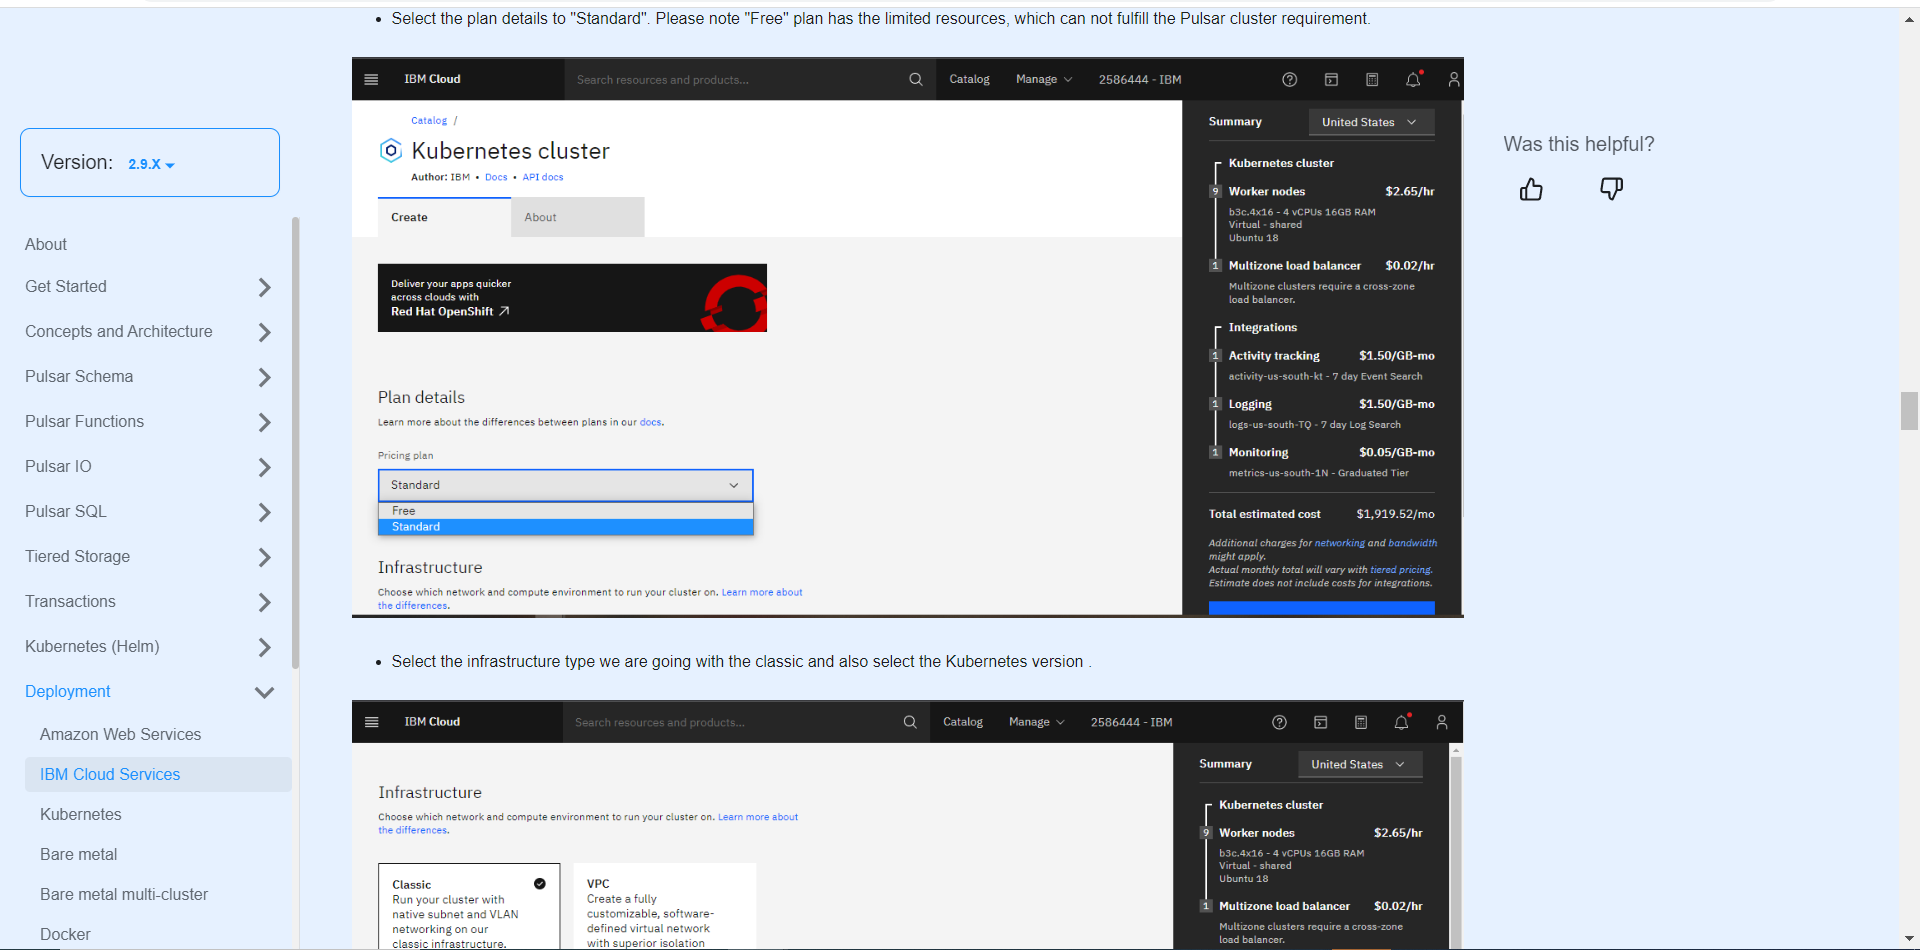
Task: Click search magnifier in first IBM Cloud header
Action: tap(915, 79)
